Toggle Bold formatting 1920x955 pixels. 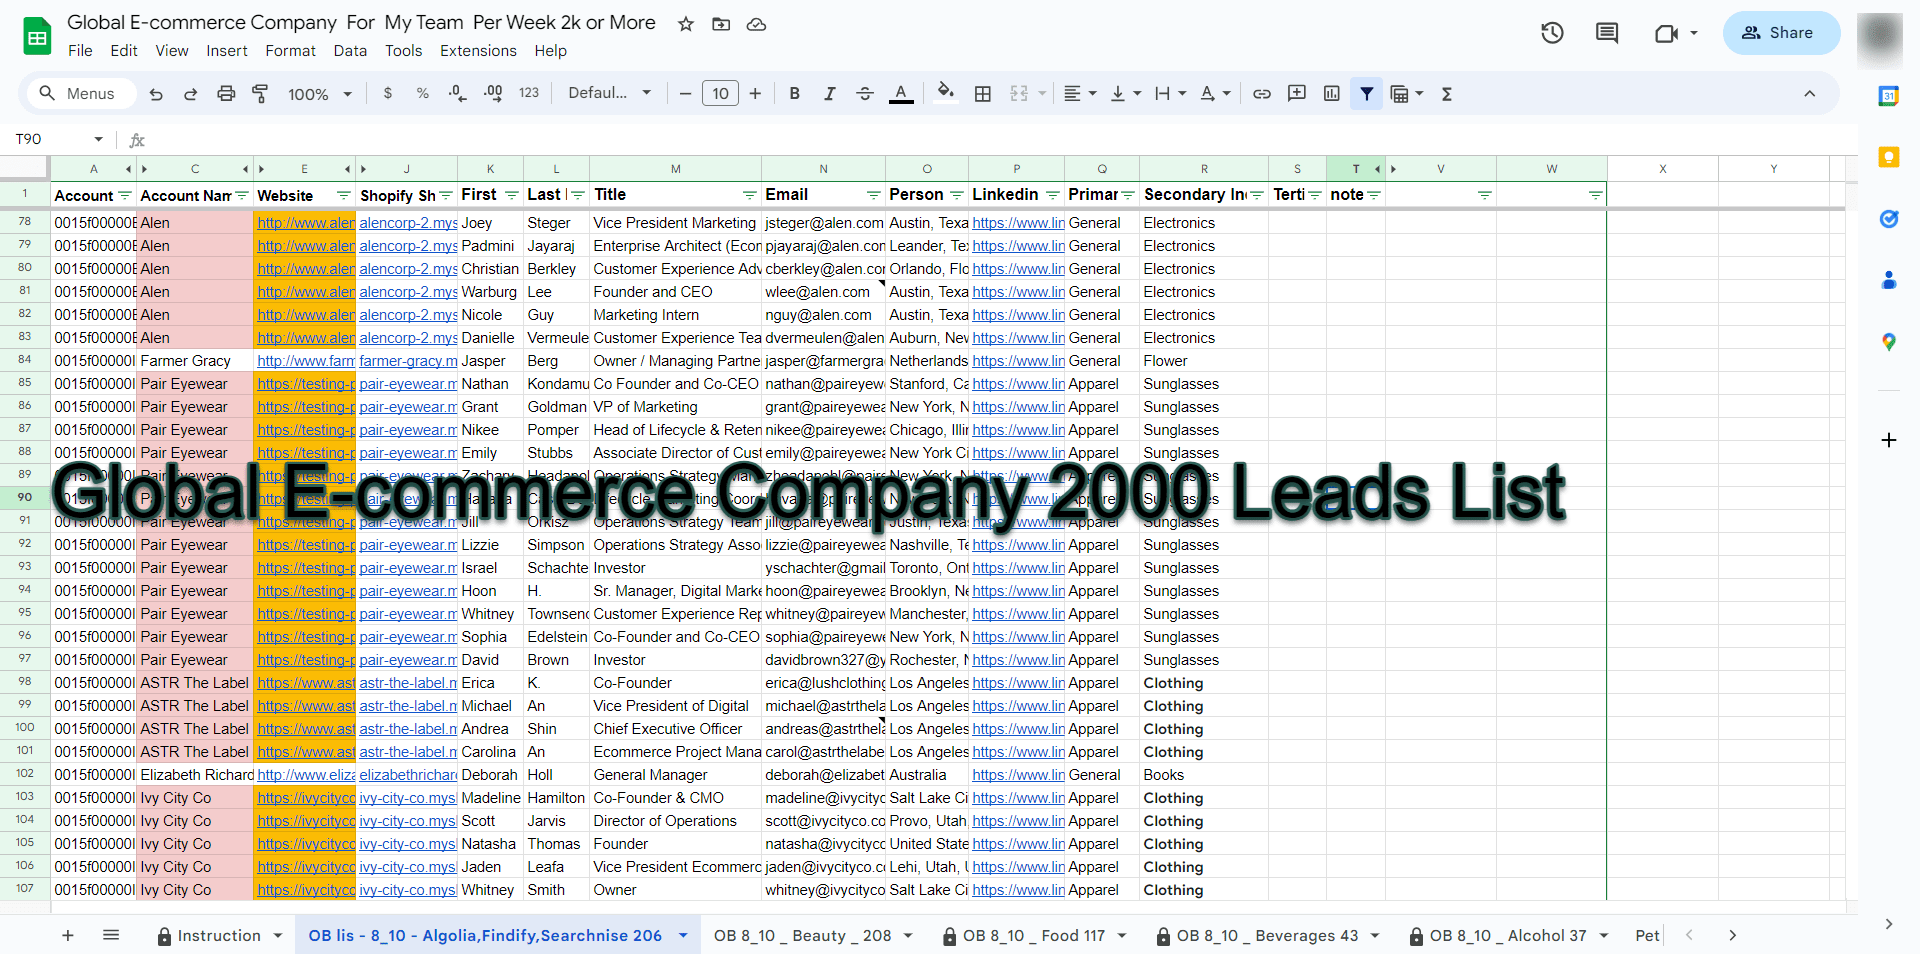[x=794, y=94]
